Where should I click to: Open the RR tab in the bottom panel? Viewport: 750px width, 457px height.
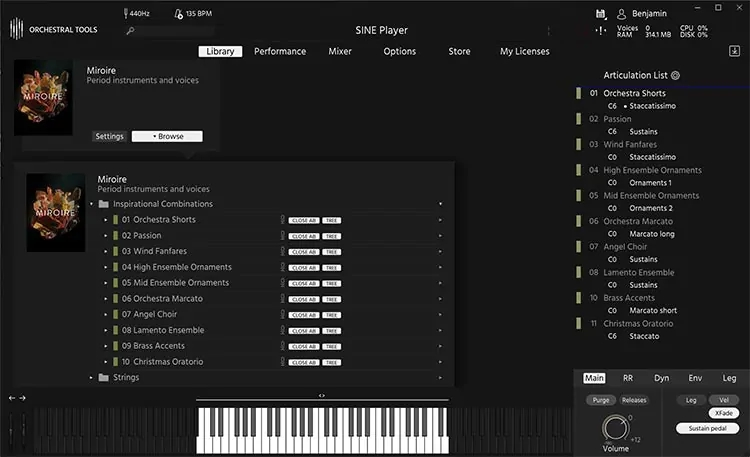coord(628,378)
